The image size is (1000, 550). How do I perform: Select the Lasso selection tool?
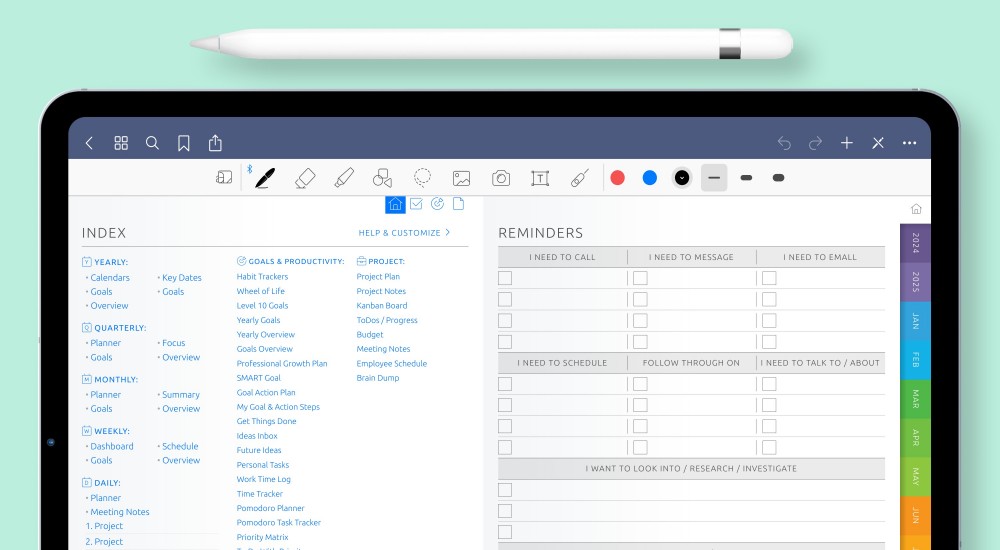click(422, 177)
